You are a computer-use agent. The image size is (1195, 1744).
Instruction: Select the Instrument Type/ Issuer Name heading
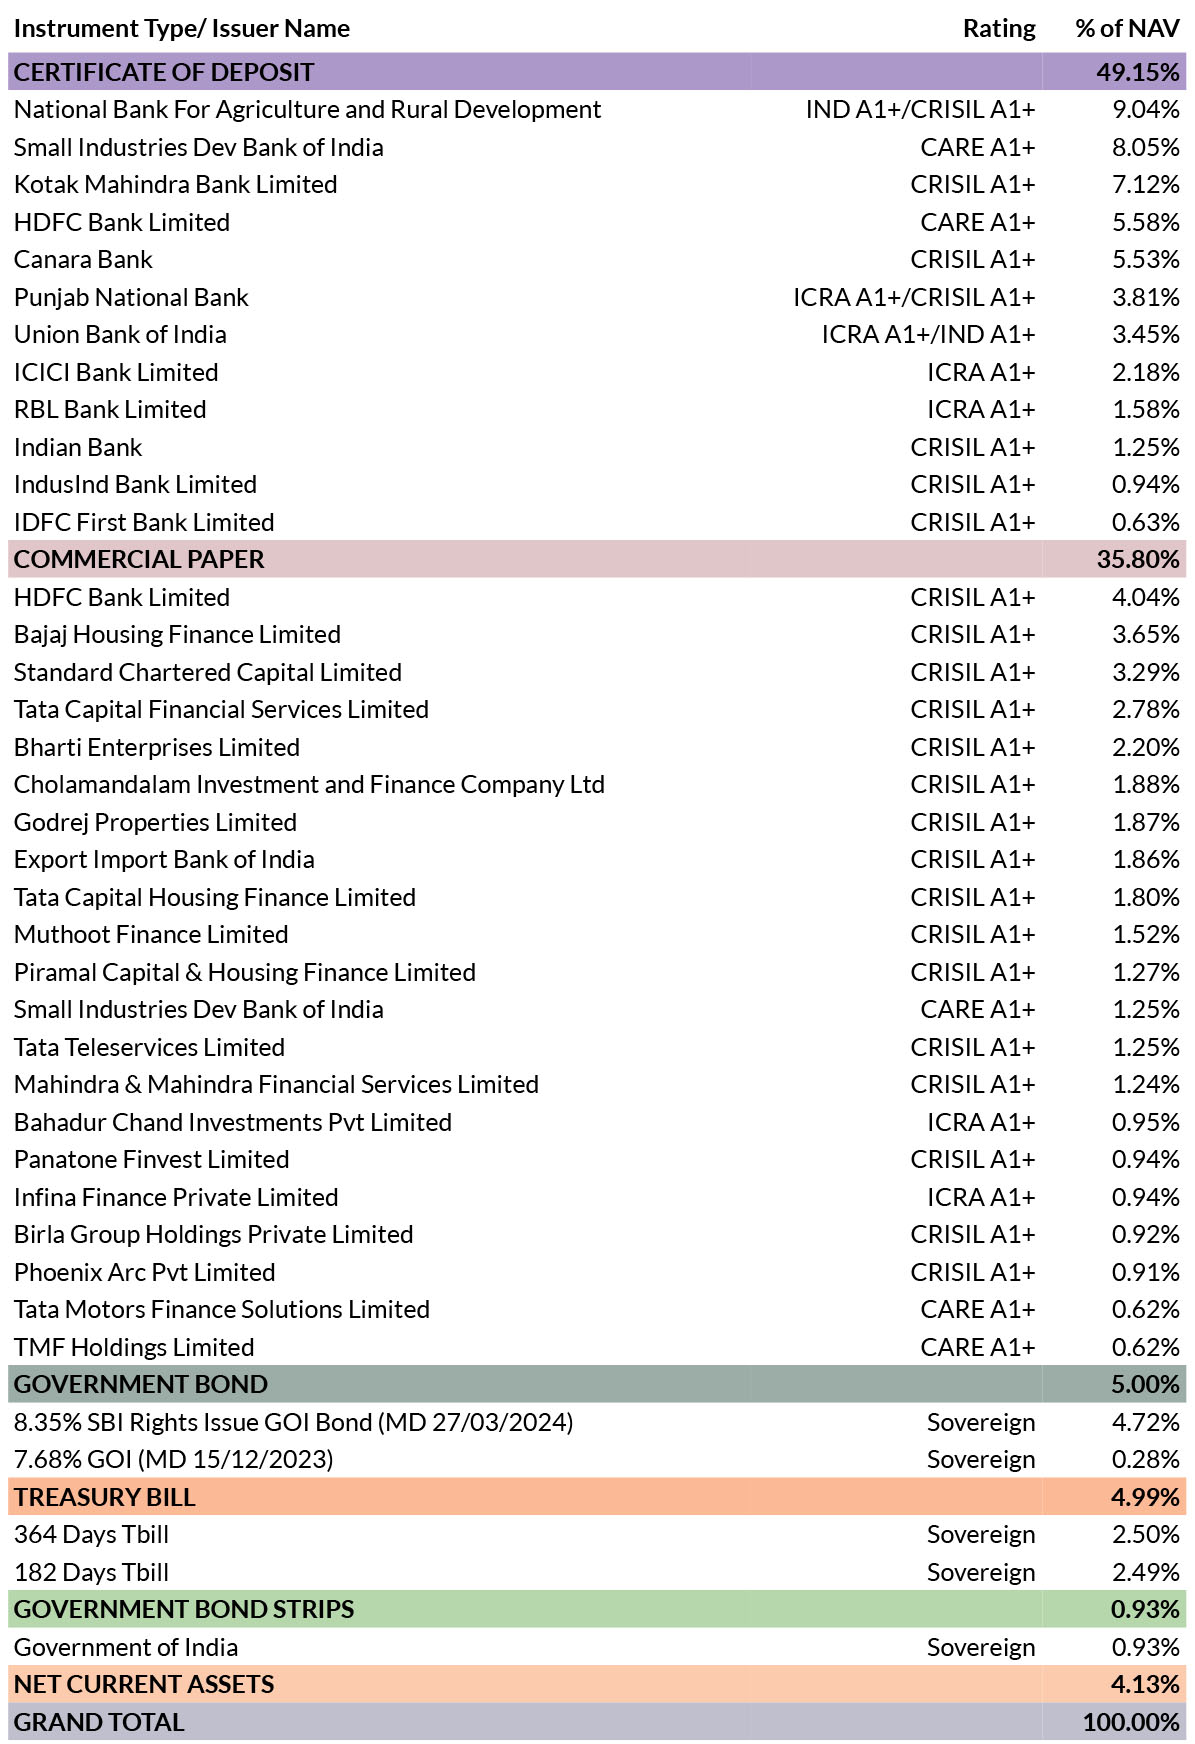(182, 28)
